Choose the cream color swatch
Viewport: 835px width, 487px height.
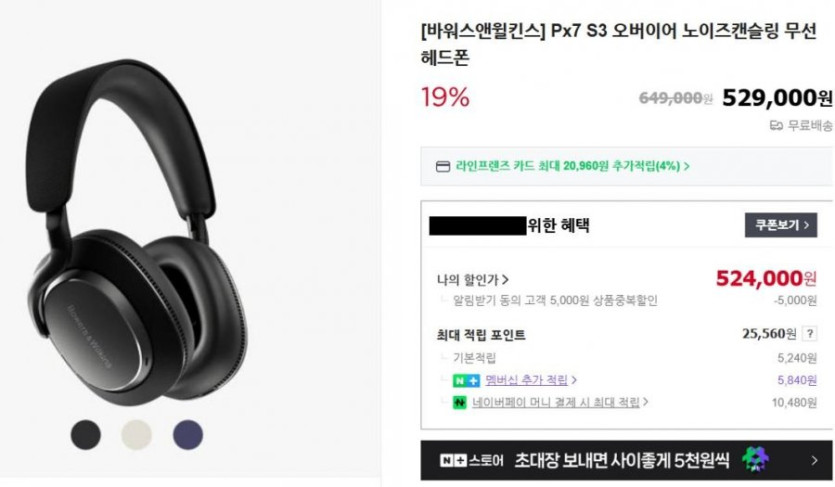click(137, 434)
